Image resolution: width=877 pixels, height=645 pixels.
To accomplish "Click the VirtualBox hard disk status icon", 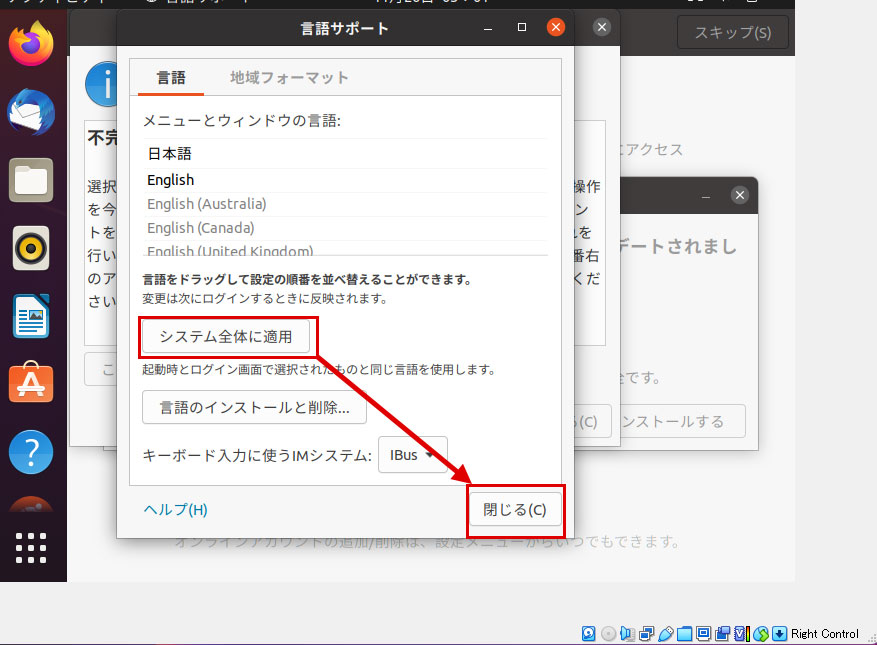I will click(x=588, y=633).
